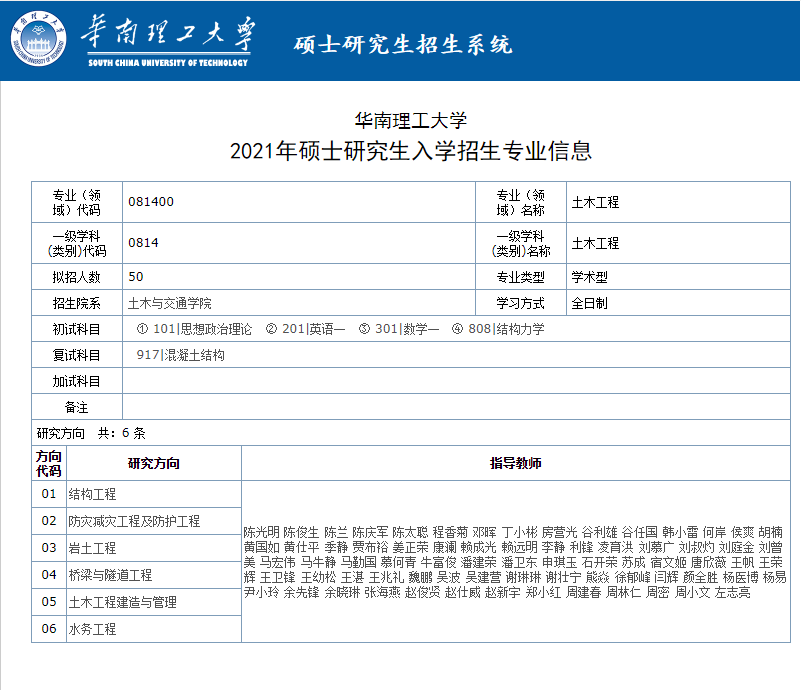The width and height of the screenshot is (801, 690).
Task: Click the 研究方向 column header
Action: pos(154,463)
